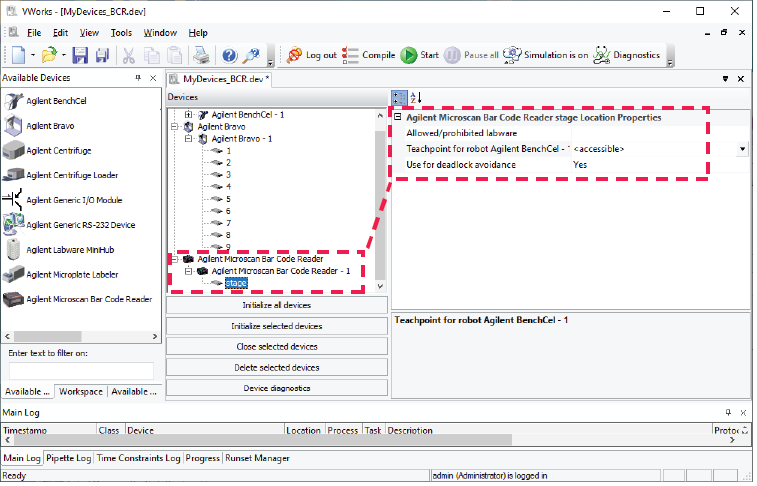Open the Time Constraints Log tab

139,458
